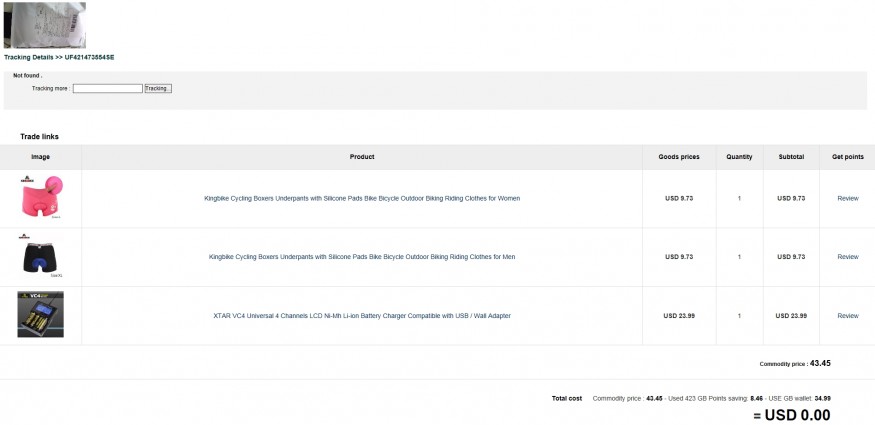Click the XTAR VC4 battery charger image
The height and width of the screenshot is (425, 875).
[40, 314]
